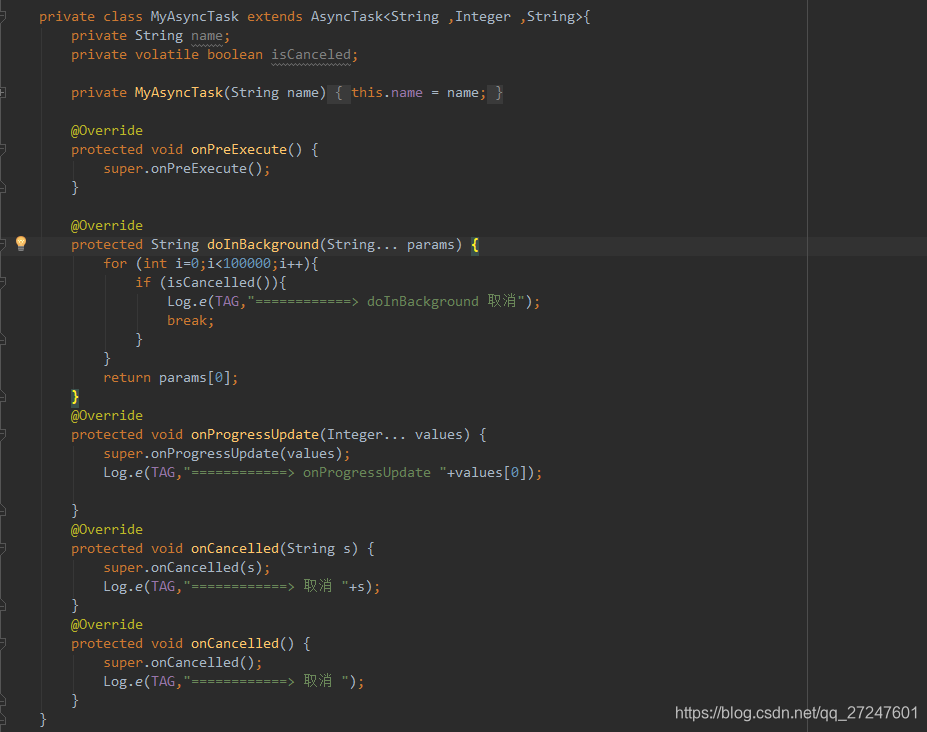
Task: Click 'onCancelled(String s)' method signature
Action: pyautogui.click(x=274, y=549)
